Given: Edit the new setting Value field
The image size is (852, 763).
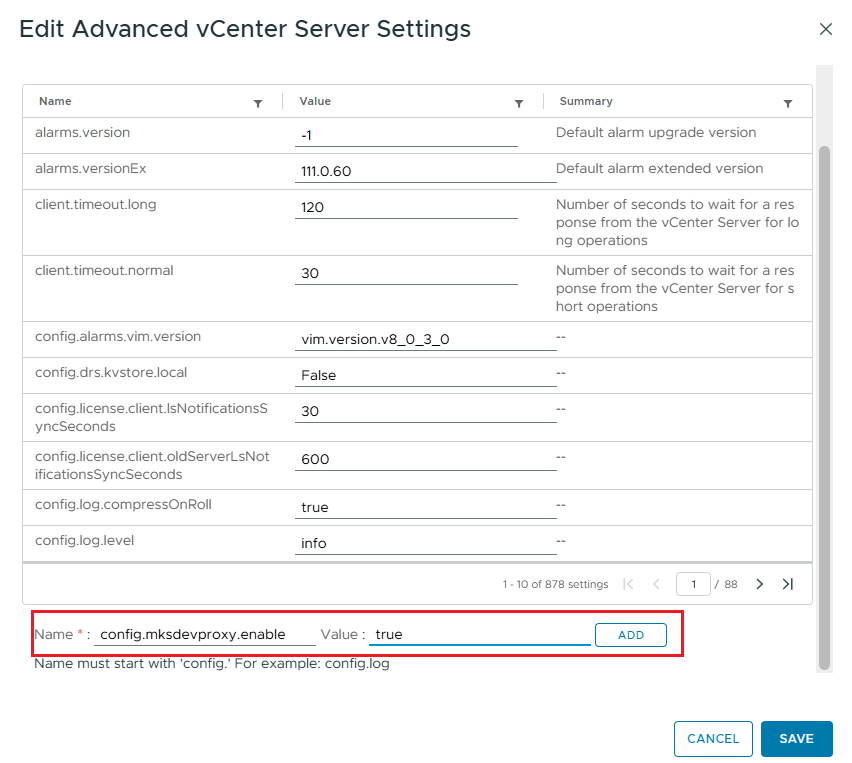Looking at the screenshot, I should click(479, 635).
